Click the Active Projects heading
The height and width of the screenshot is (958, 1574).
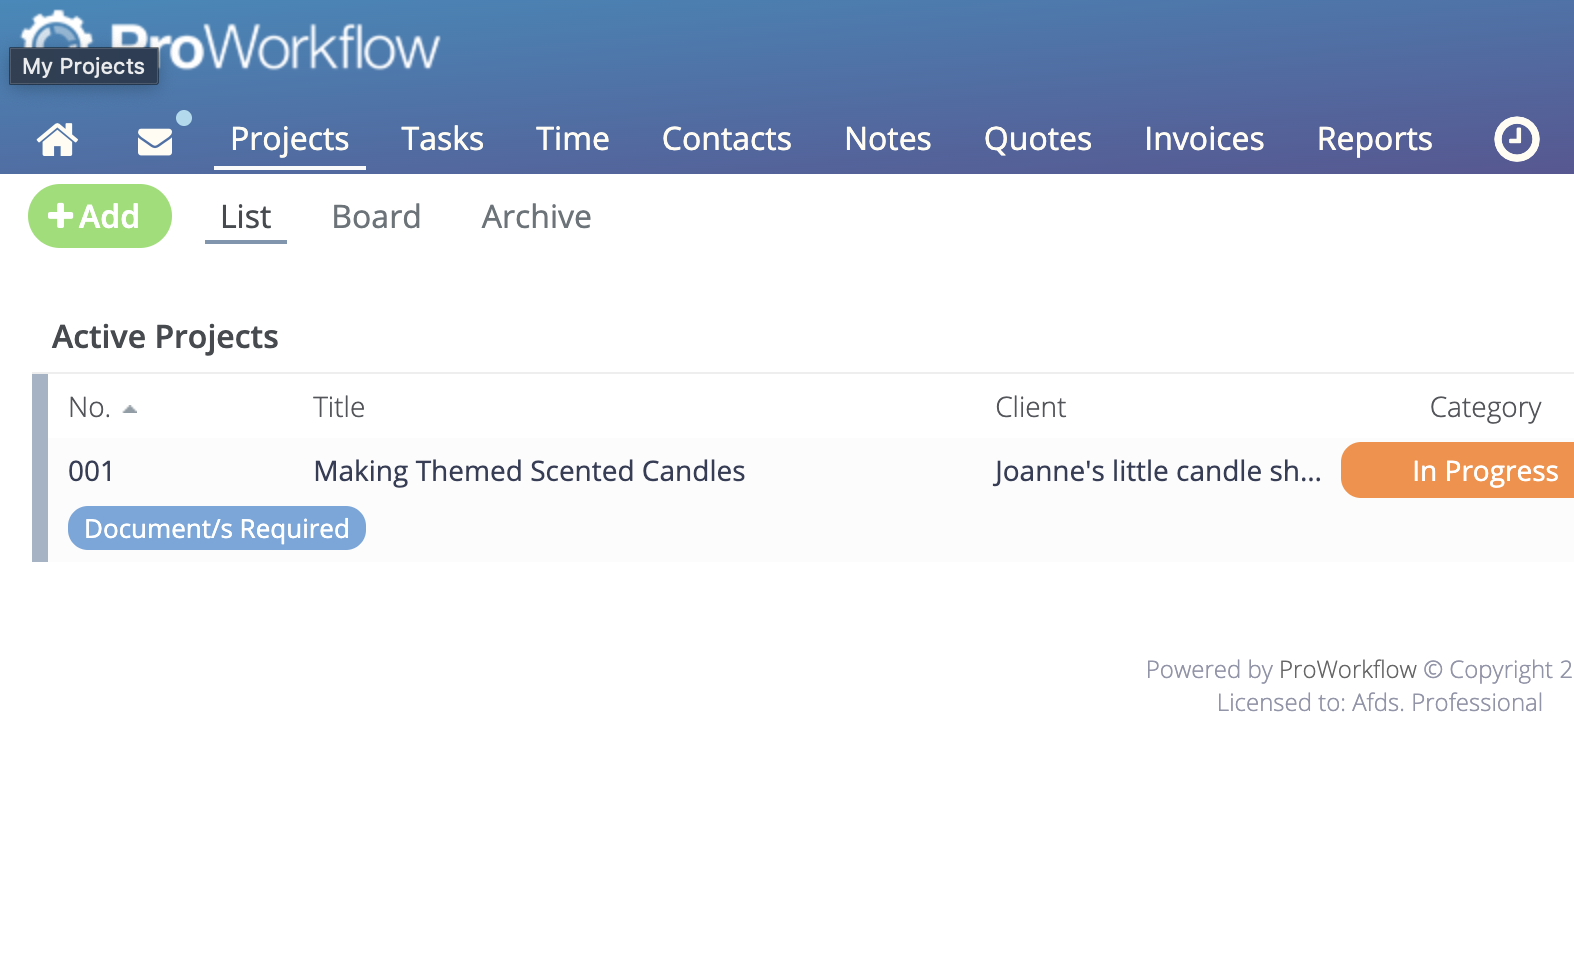[x=165, y=337]
